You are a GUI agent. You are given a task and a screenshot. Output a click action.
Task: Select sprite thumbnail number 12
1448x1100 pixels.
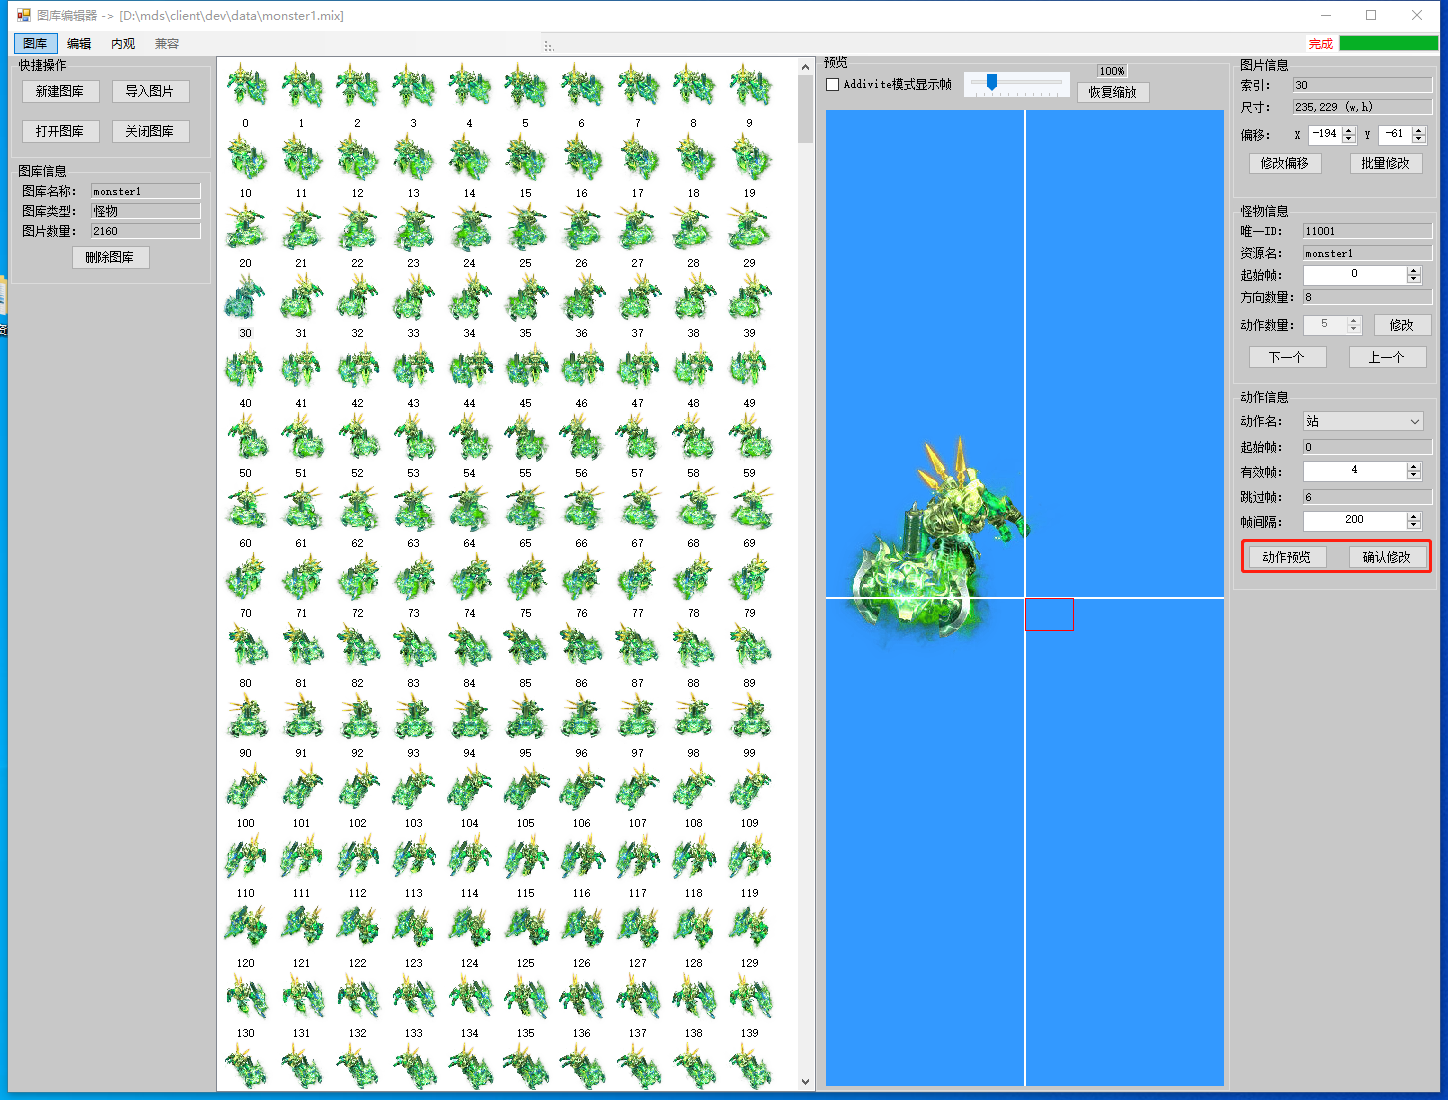point(357,158)
